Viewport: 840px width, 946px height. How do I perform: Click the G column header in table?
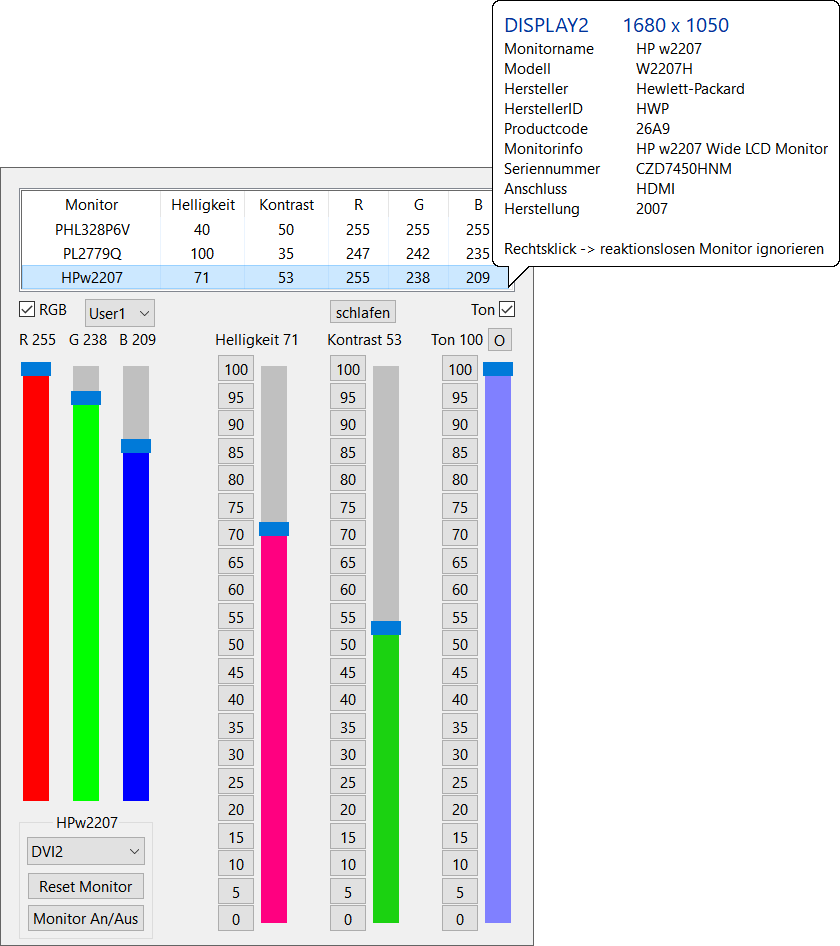[x=418, y=205]
